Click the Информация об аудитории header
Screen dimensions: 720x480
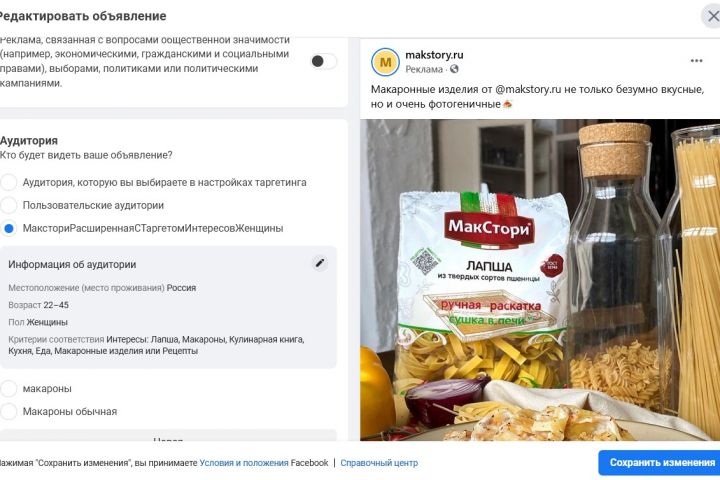click(x=72, y=264)
